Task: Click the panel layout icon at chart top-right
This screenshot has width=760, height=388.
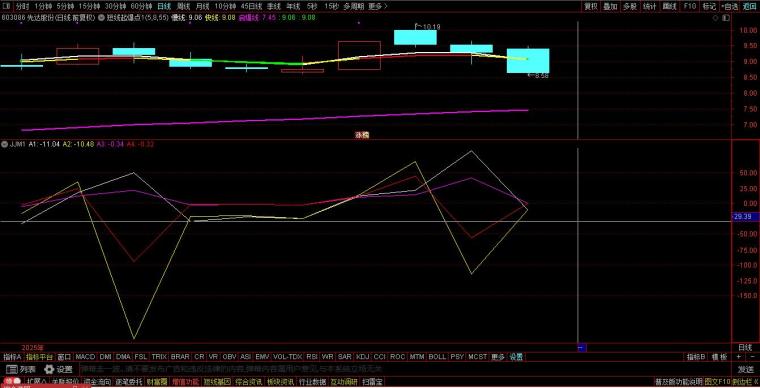Action: coord(726,17)
